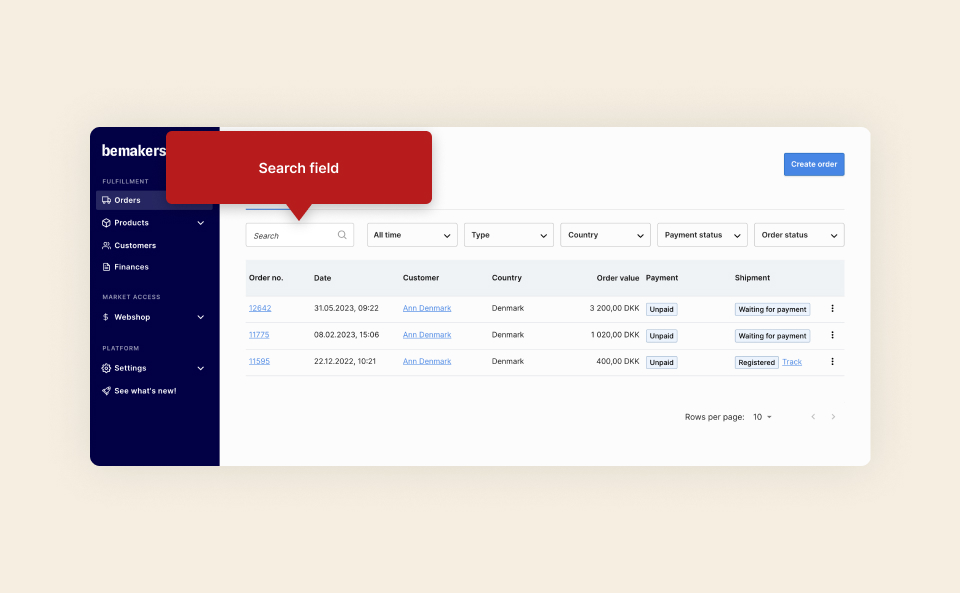960x593 pixels.
Task: Click the Customers people icon
Action: (x=107, y=245)
